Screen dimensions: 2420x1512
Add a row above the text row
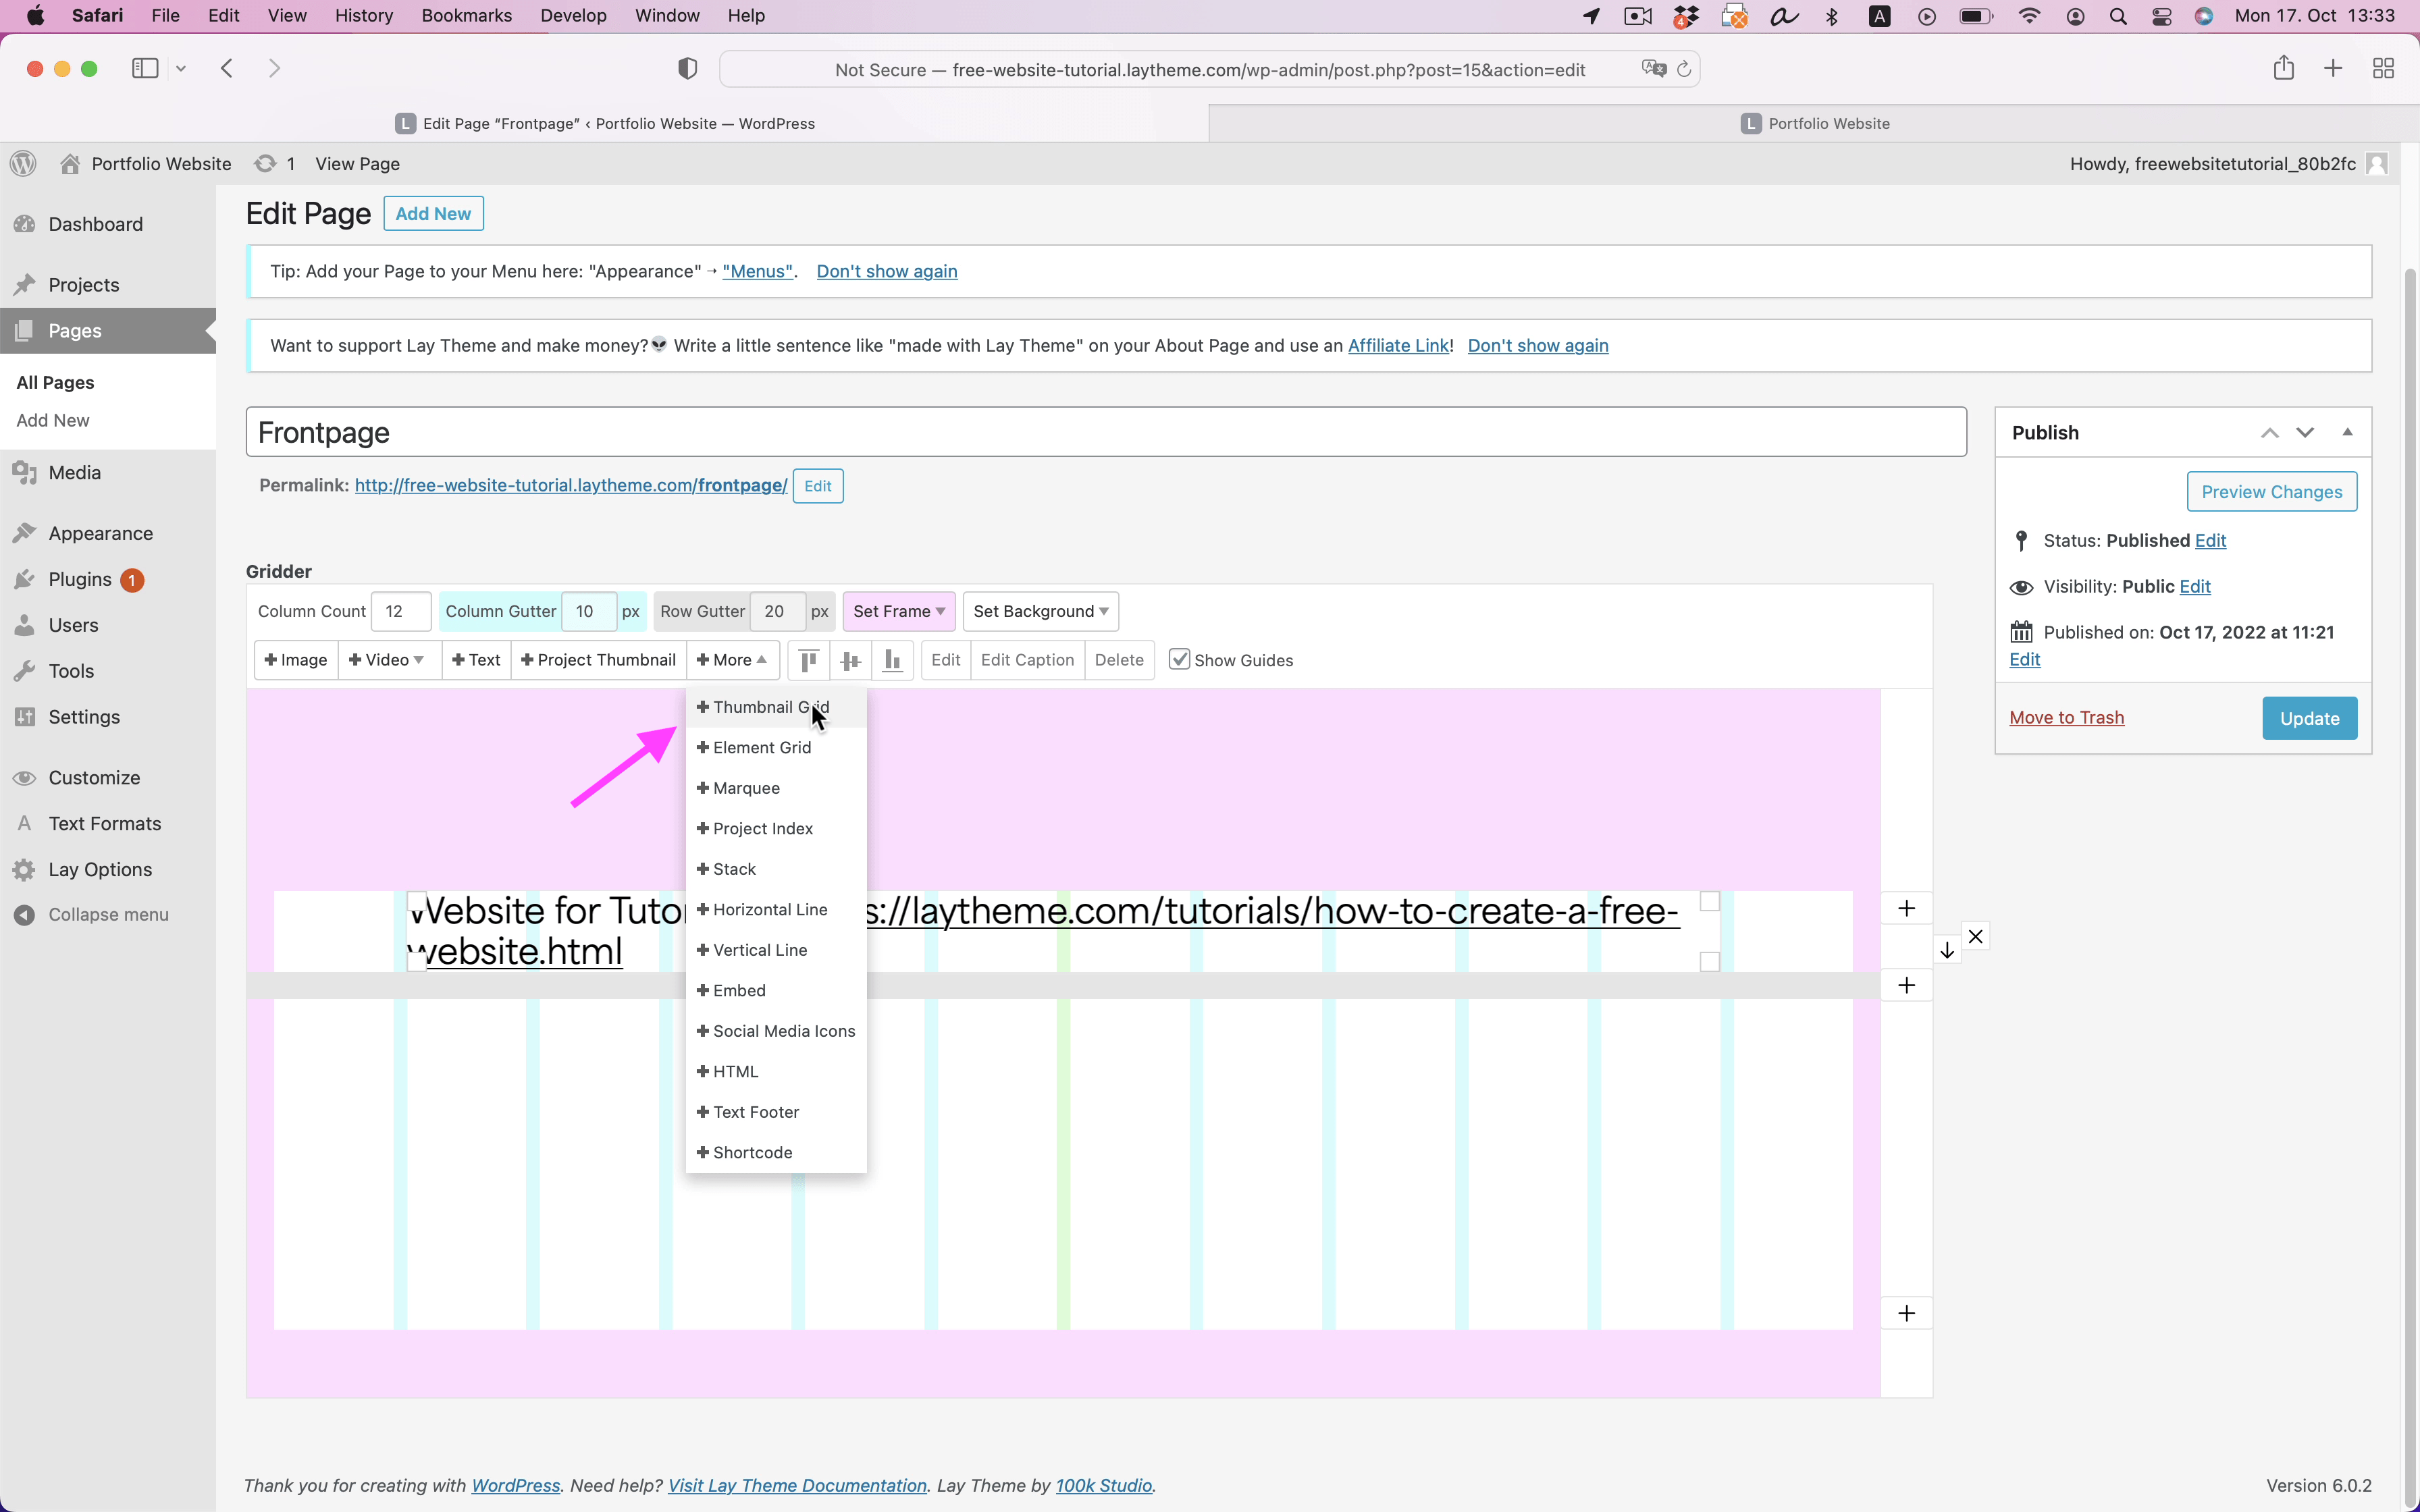tap(1907, 908)
